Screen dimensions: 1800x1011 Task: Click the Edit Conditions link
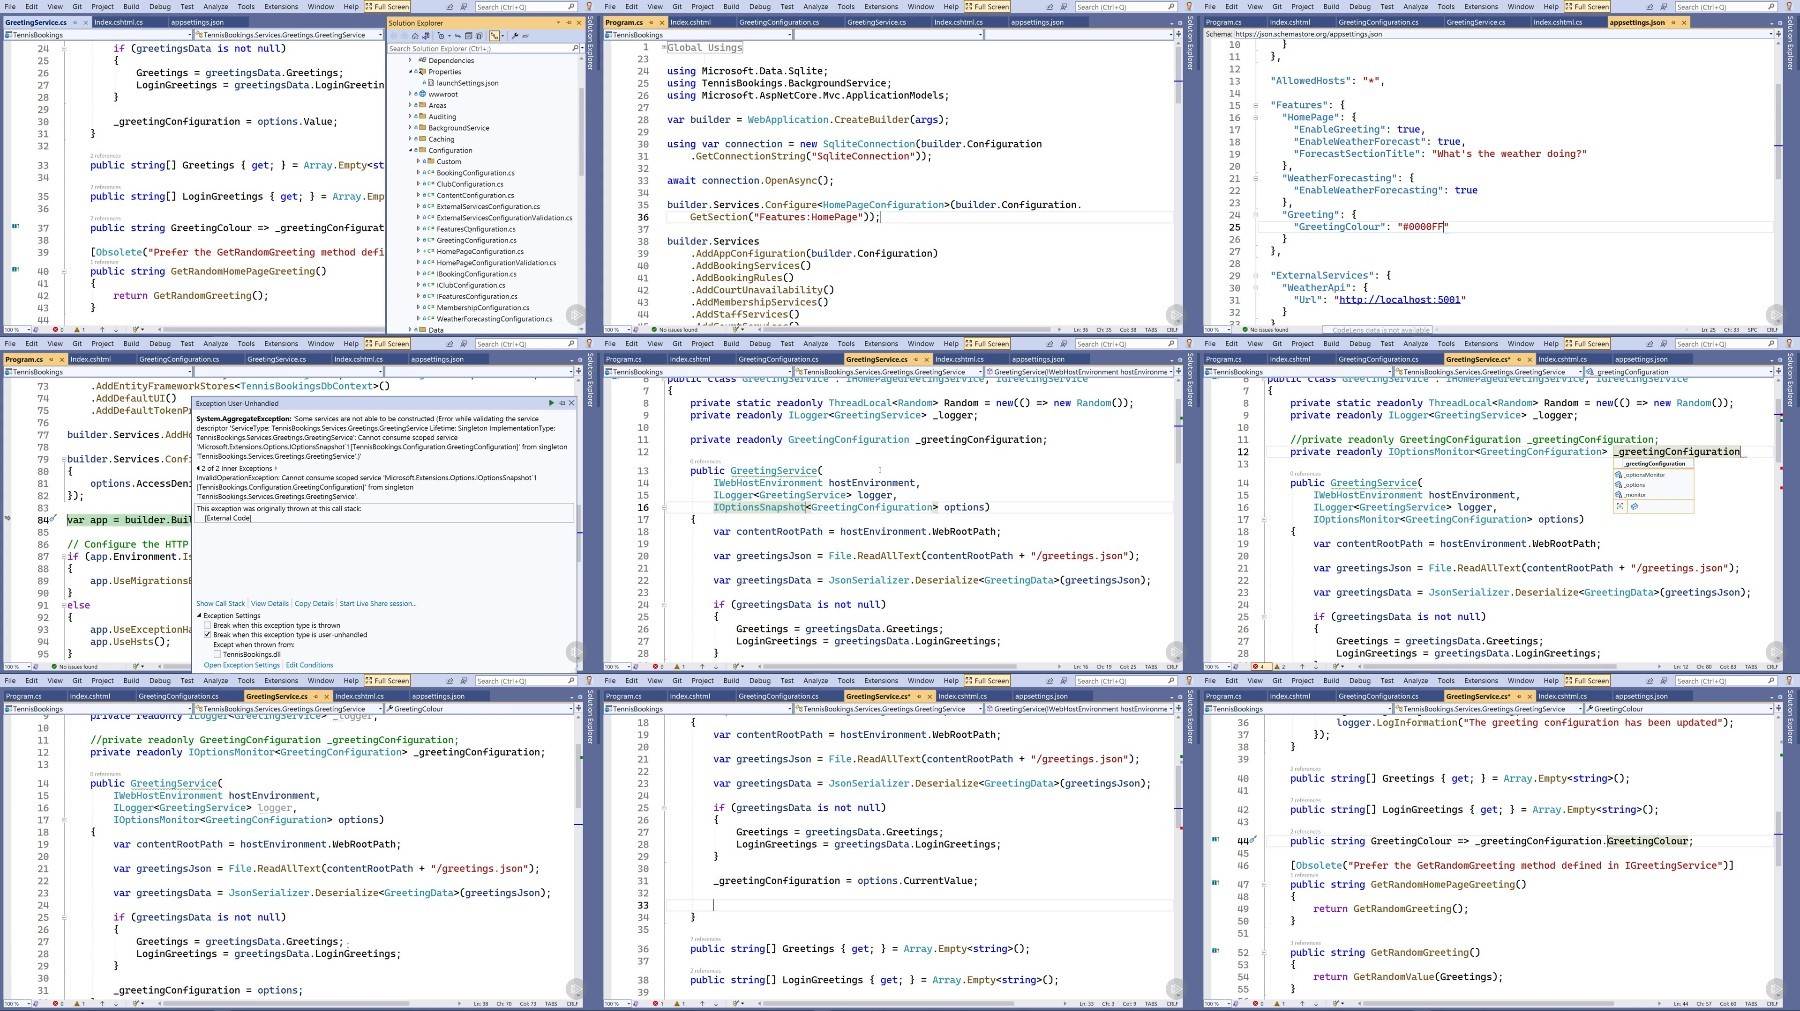pos(309,665)
